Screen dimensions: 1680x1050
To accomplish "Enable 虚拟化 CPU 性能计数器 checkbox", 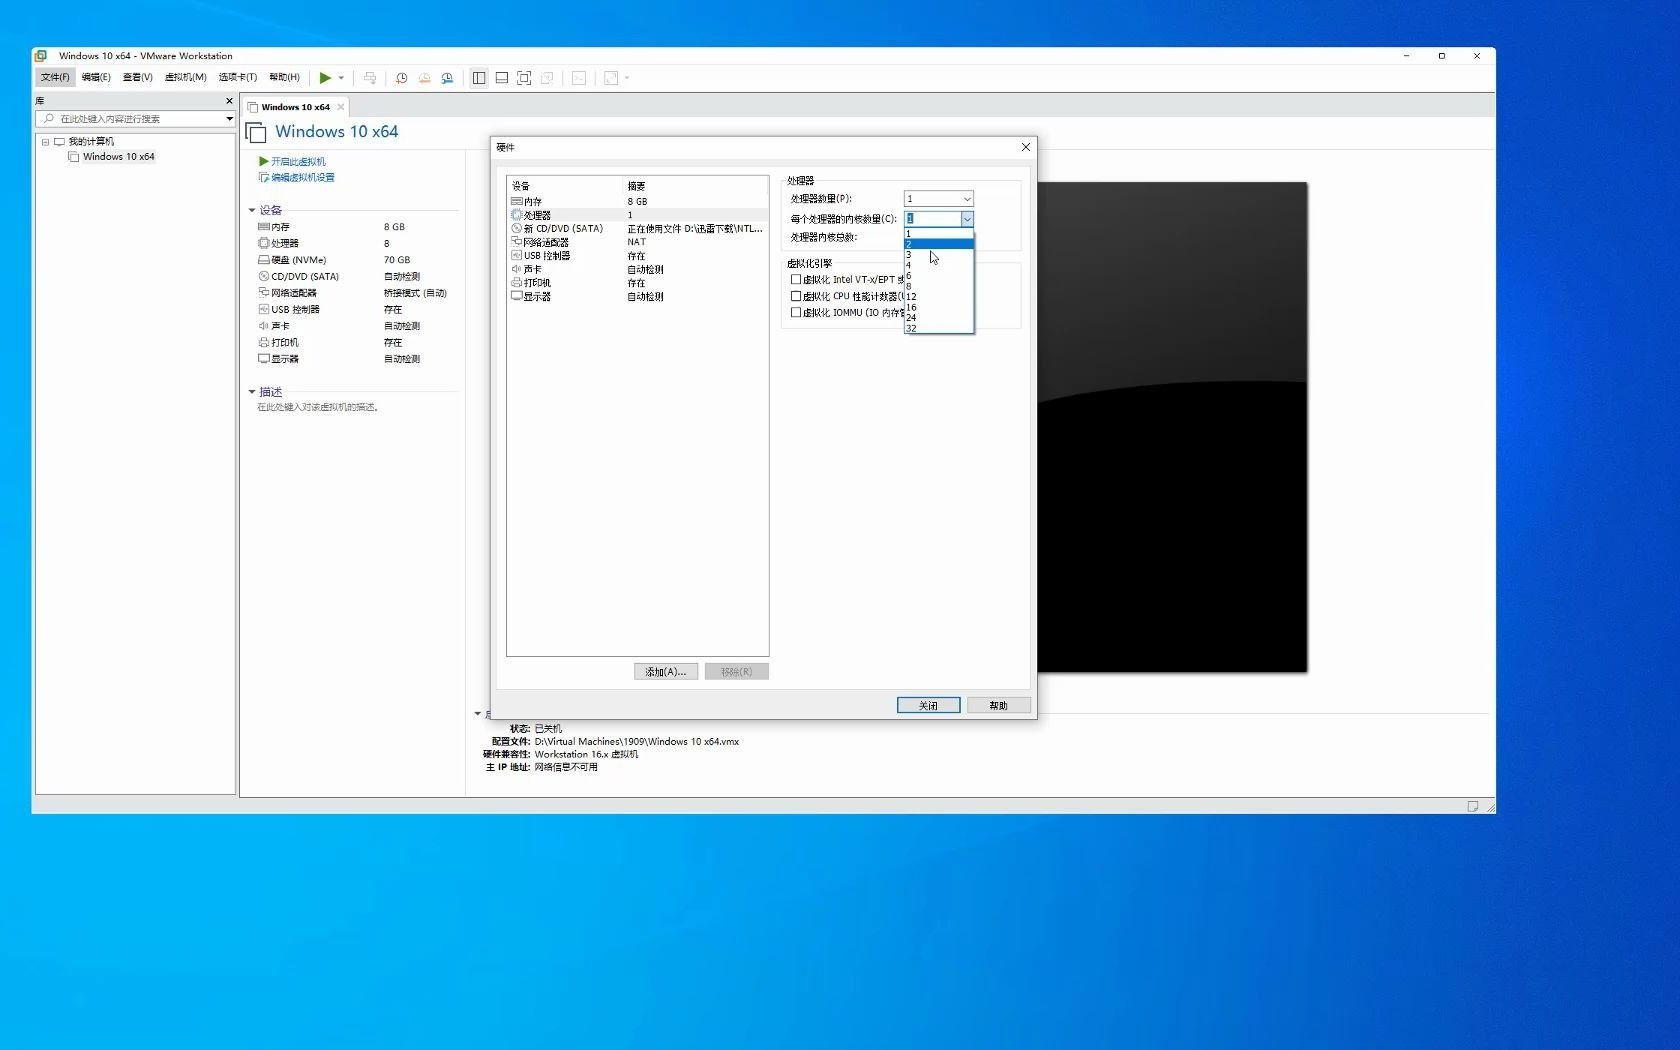I will click(x=796, y=296).
